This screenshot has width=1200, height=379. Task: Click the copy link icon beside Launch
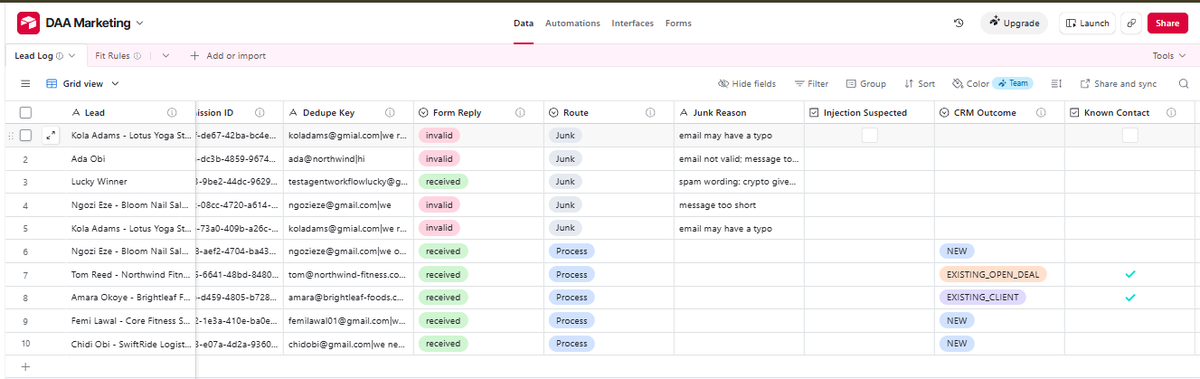coord(1132,23)
